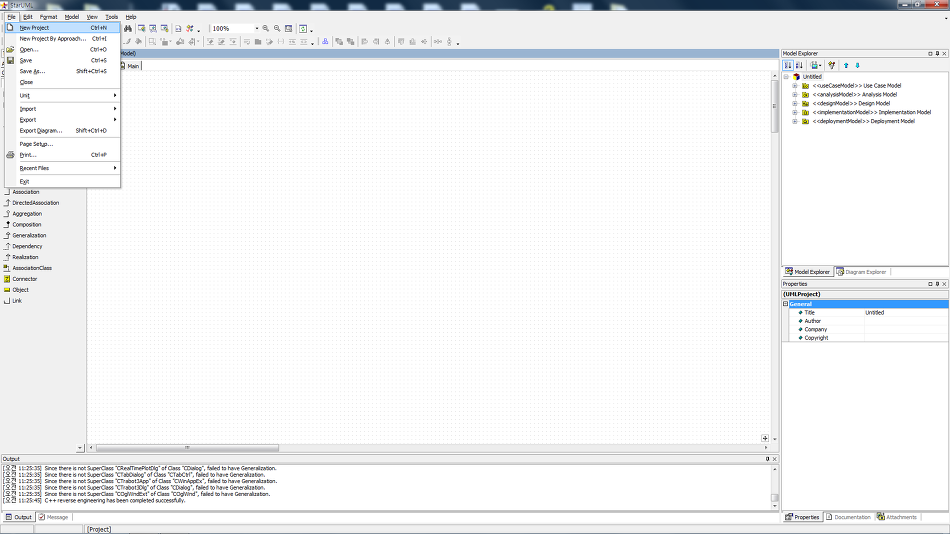Collapse the General section in Properties
The image size is (950, 534).
786,304
